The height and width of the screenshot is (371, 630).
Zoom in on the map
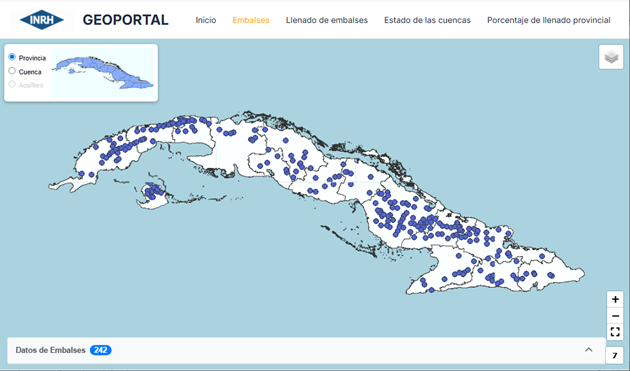coord(615,299)
